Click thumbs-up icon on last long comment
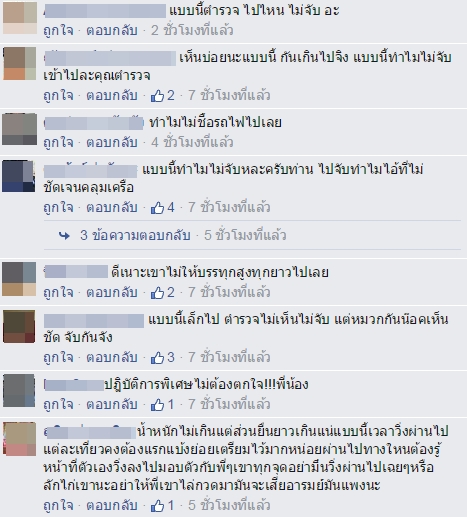Image resolution: width=467 pixels, height=517 pixels. click(x=157, y=505)
